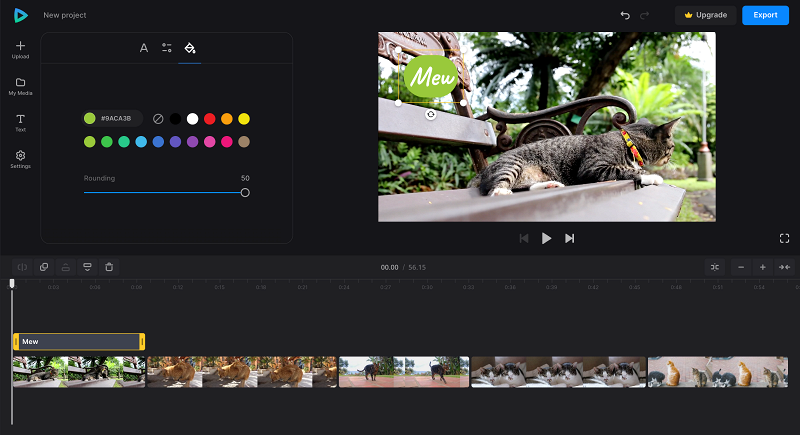
Task: Click the redo arrow icon
Action: (x=644, y=15)
